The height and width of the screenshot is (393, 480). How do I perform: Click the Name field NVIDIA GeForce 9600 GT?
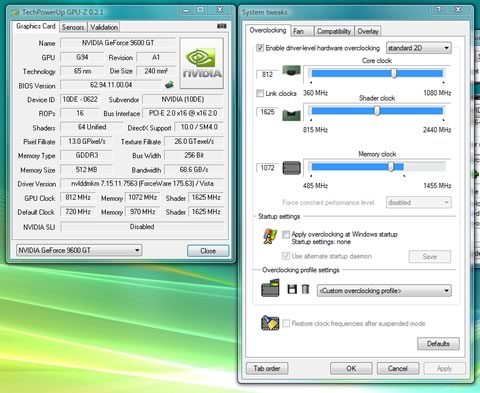[118, 43]
